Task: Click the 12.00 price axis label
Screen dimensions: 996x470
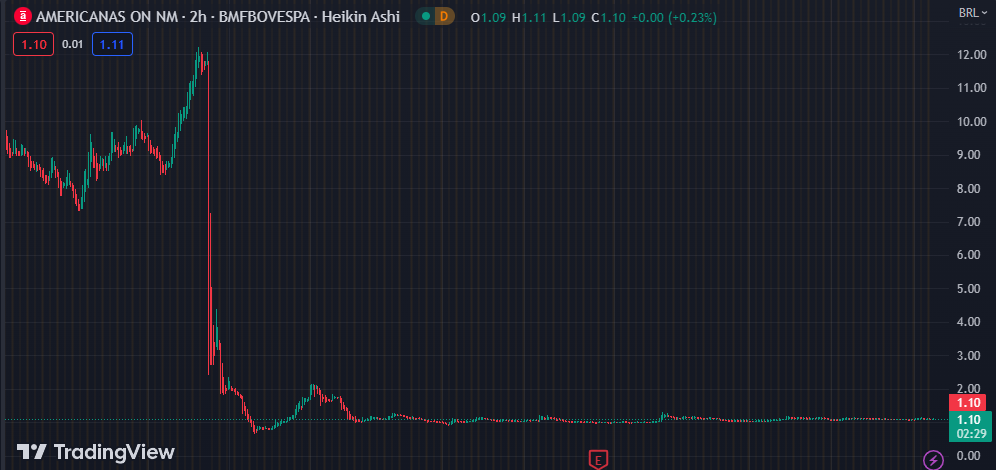Action: pyautogui.click(x=973, y=55)
